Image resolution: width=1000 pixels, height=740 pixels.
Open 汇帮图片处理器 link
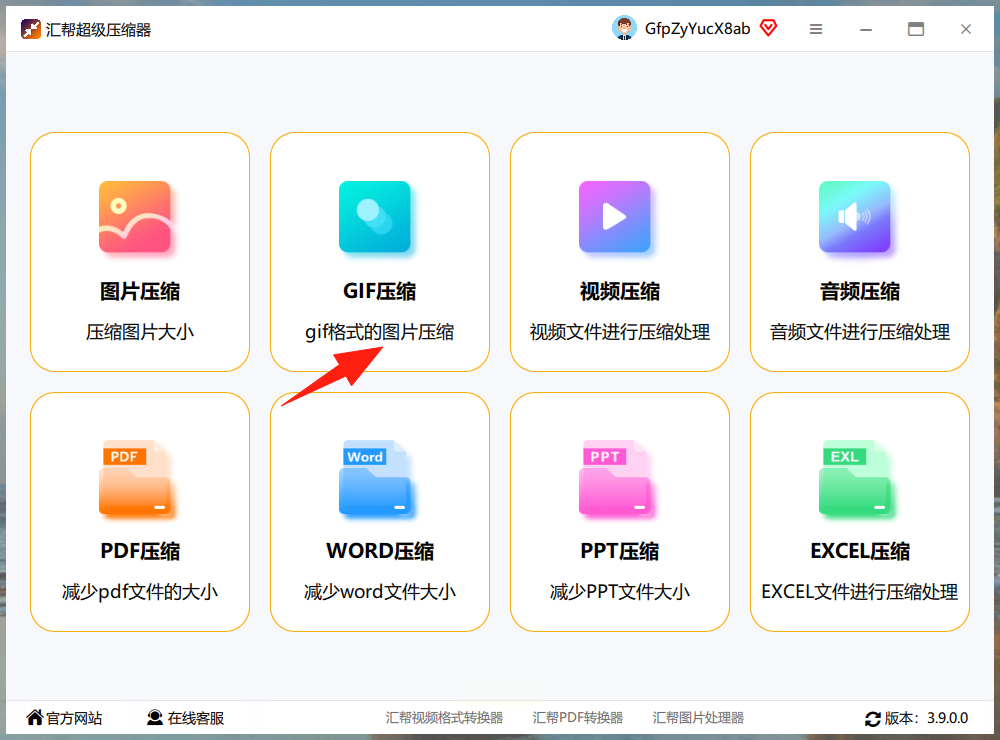coord(698,718)
